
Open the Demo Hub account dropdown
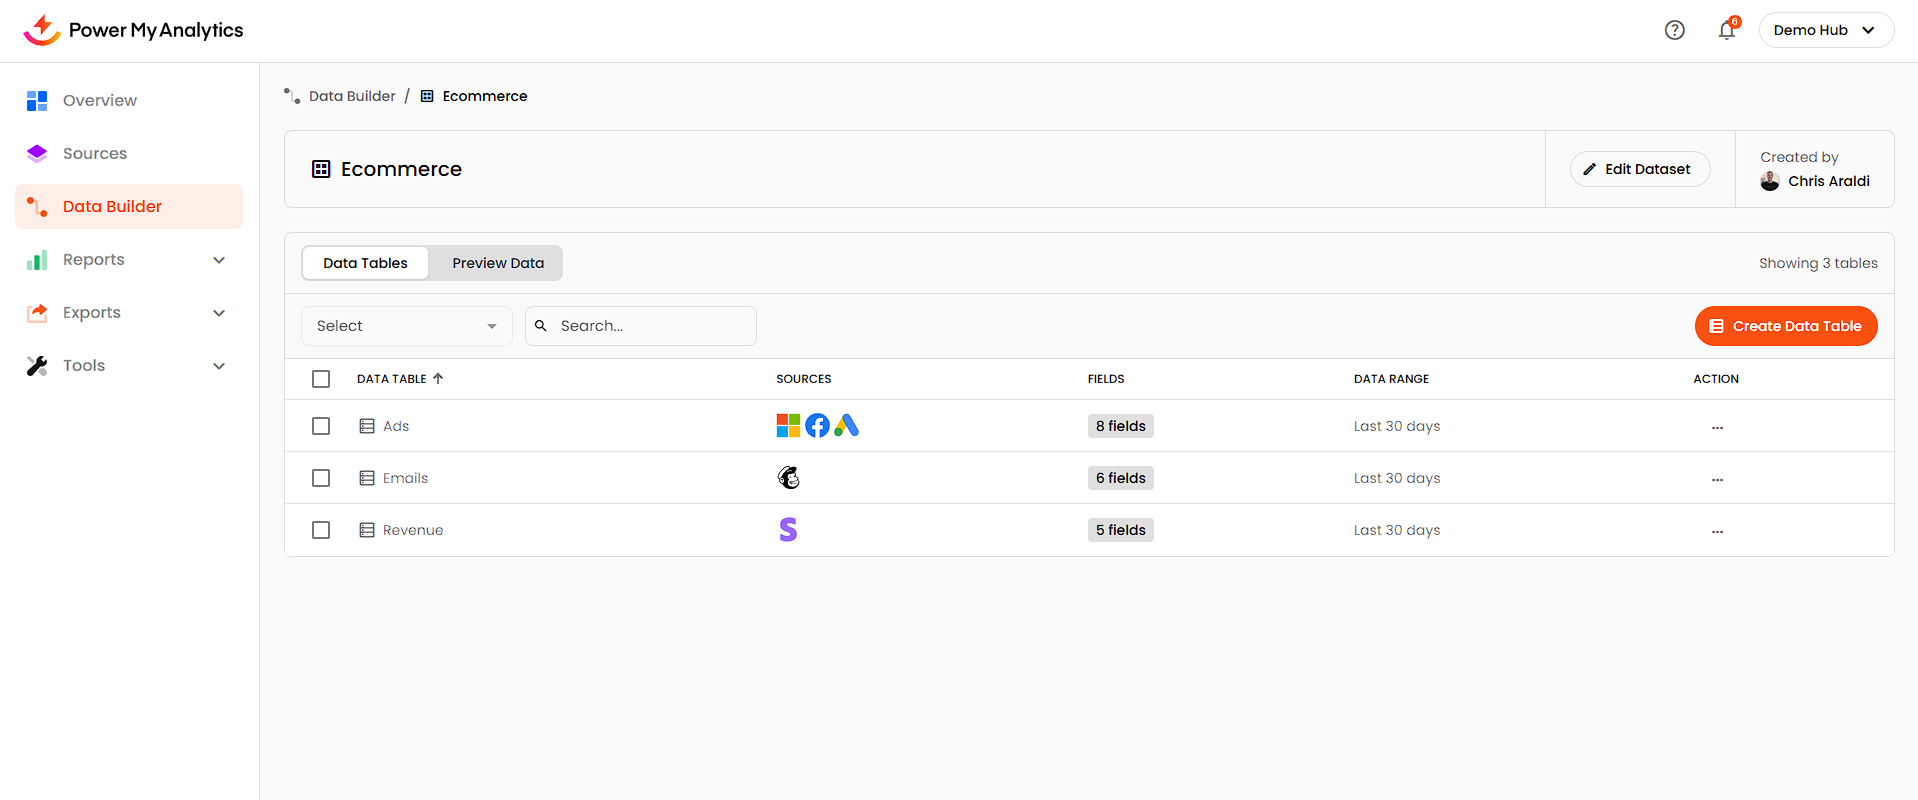pyautogui.click(x=1826, y=30)
